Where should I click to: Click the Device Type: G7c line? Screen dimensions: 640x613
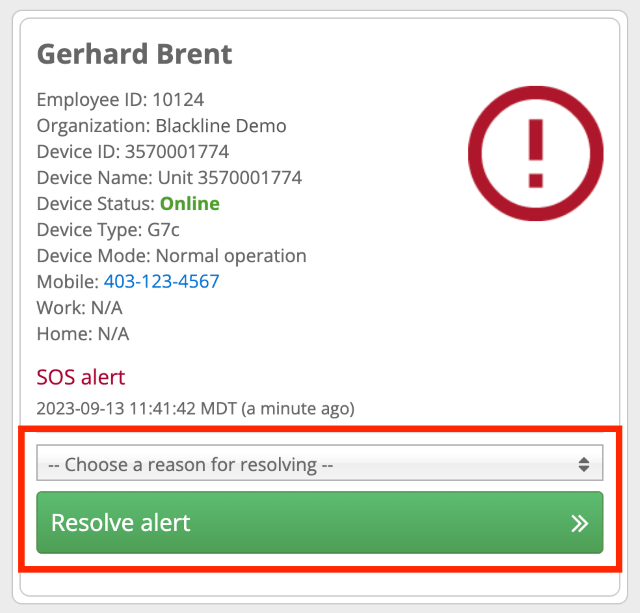(108, 230)
